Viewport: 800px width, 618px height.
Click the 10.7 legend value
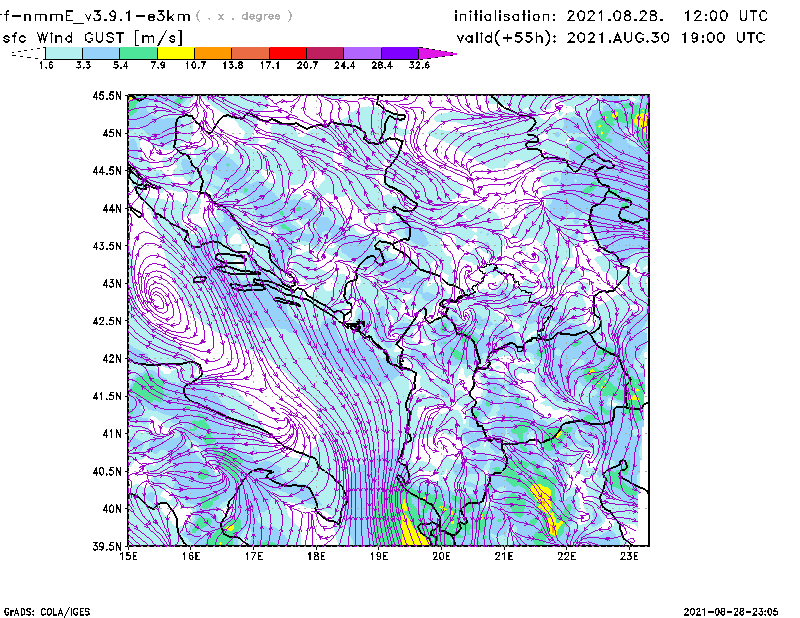point(195,65)
